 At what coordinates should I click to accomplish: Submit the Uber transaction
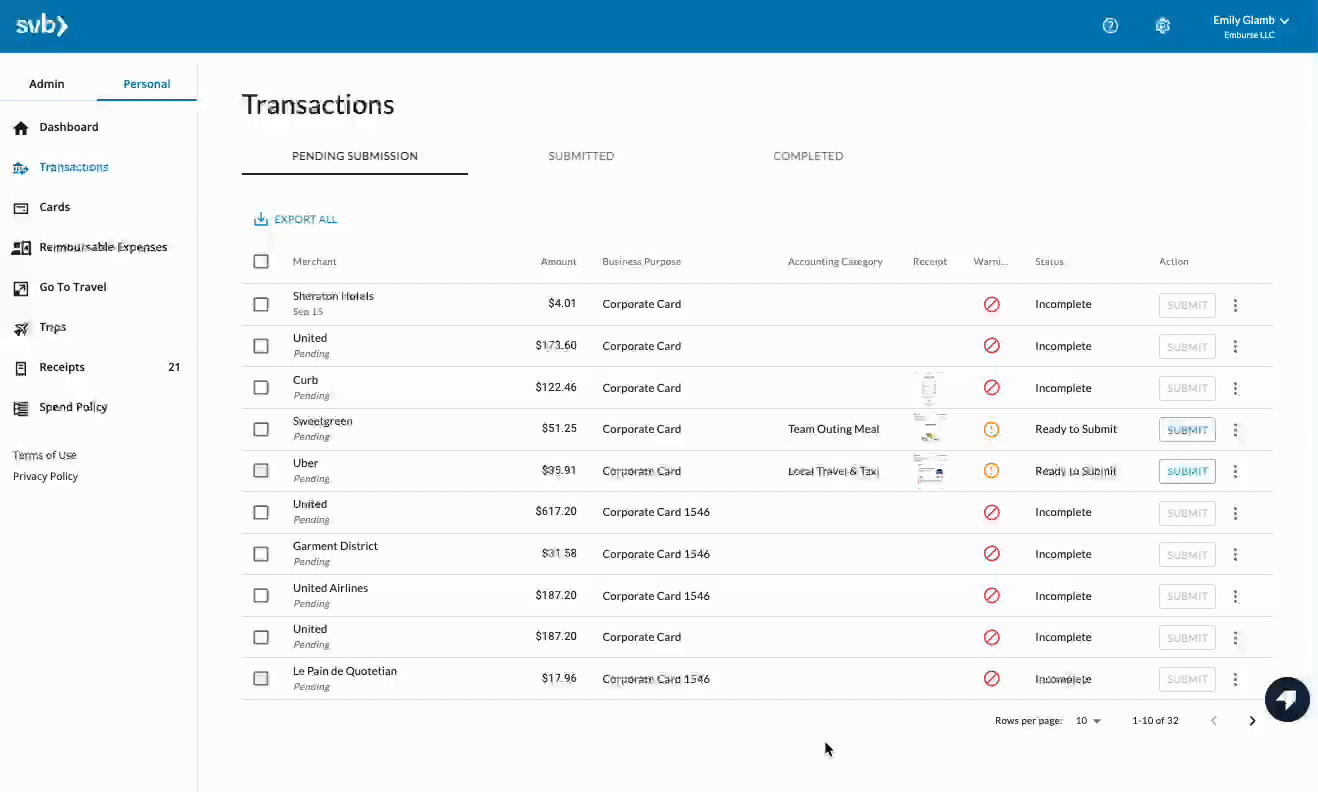click(1187, 471)
